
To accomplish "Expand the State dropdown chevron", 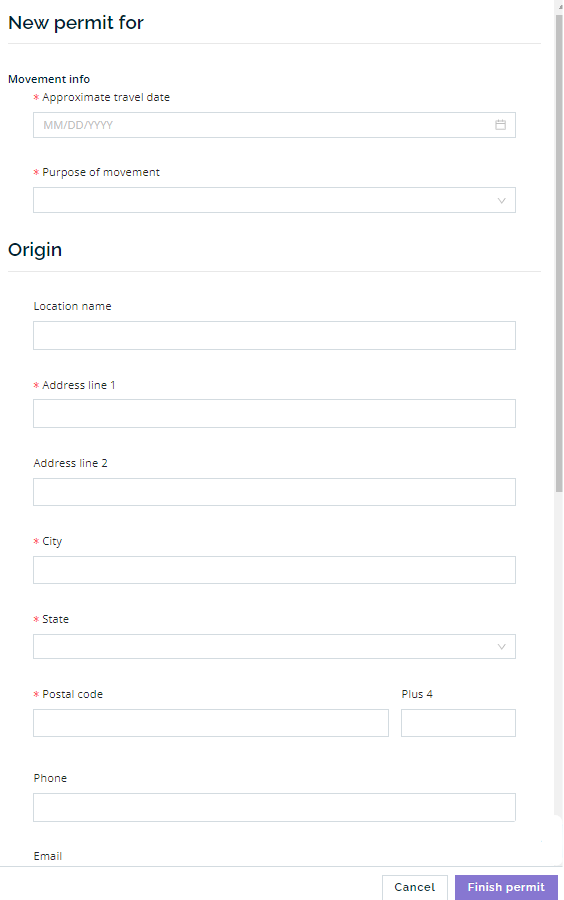I will pos(501,646).
